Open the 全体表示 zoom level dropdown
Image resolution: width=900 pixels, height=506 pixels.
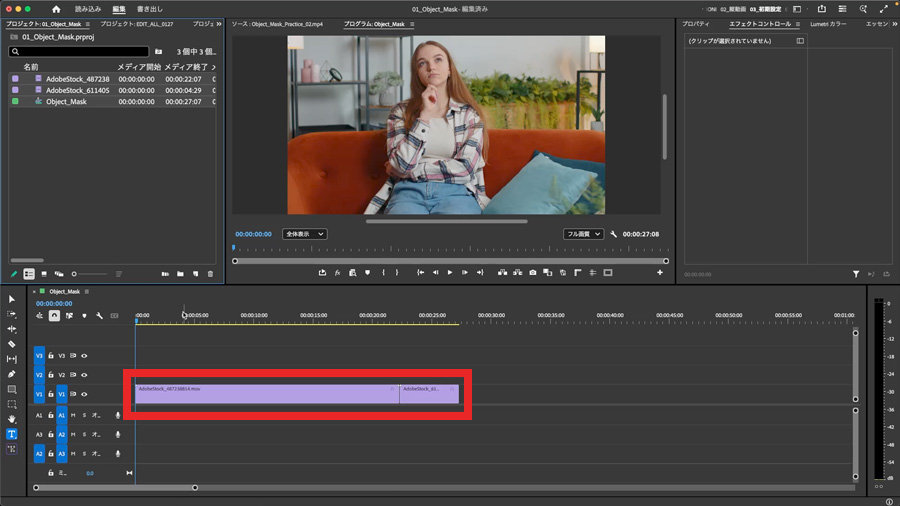tap(305, 234)
